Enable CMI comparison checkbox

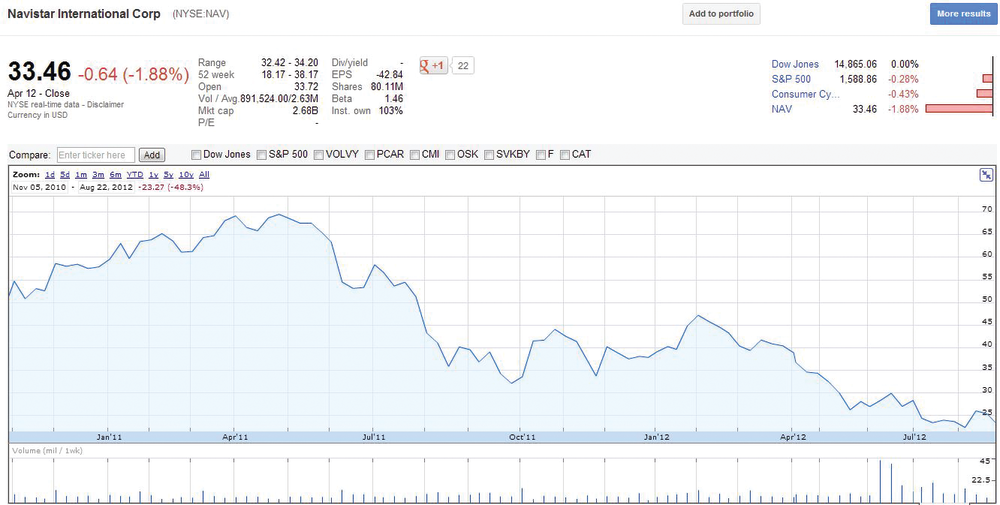coord(415,154)
